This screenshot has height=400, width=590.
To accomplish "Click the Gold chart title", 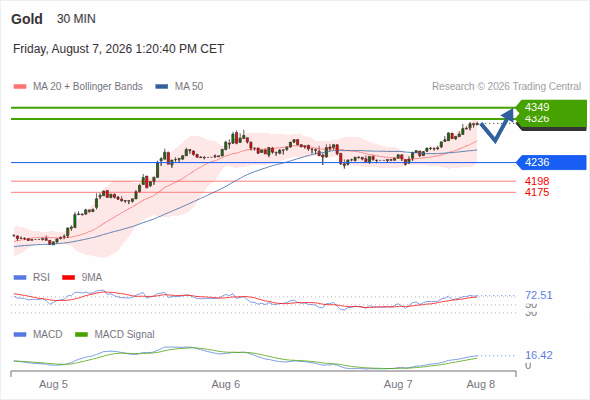I will [x=27, y=19].
